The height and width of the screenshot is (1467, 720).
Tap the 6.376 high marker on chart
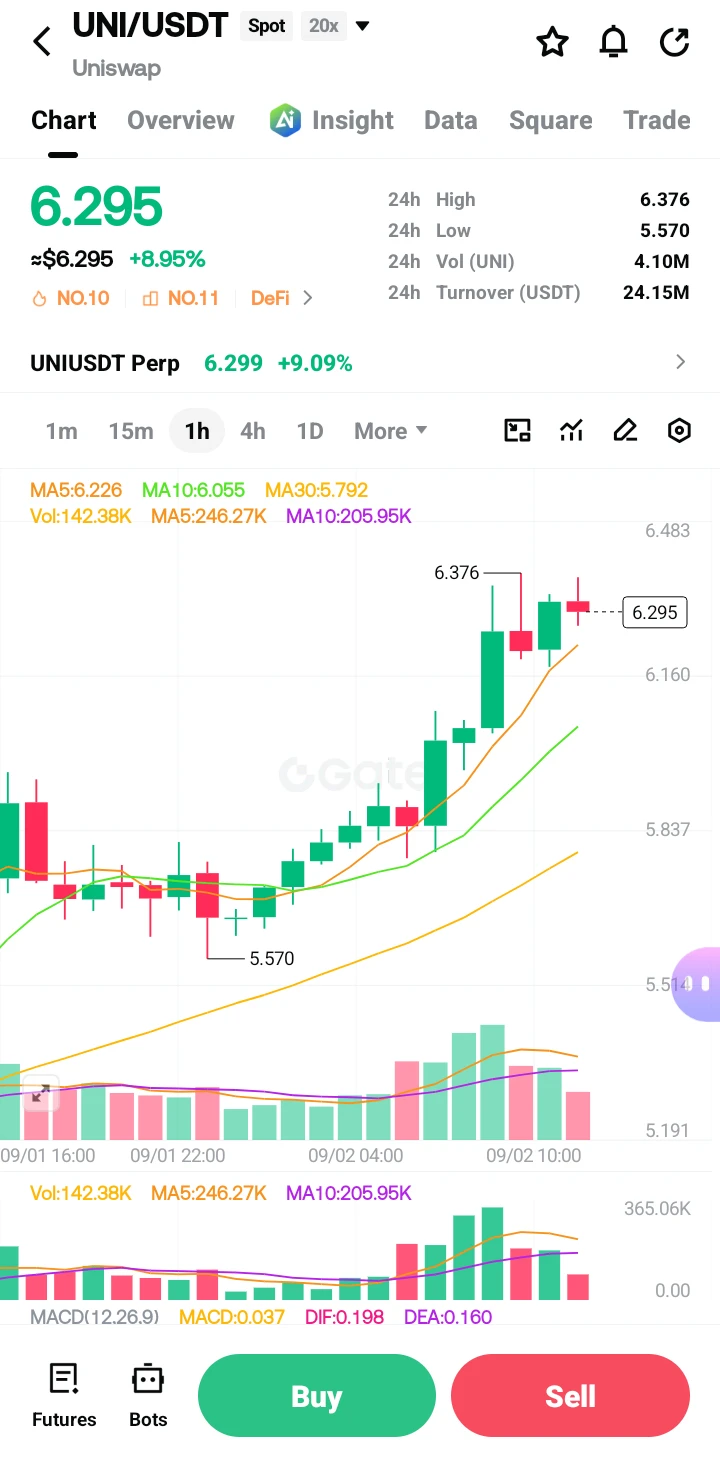(x=457, y=573)
